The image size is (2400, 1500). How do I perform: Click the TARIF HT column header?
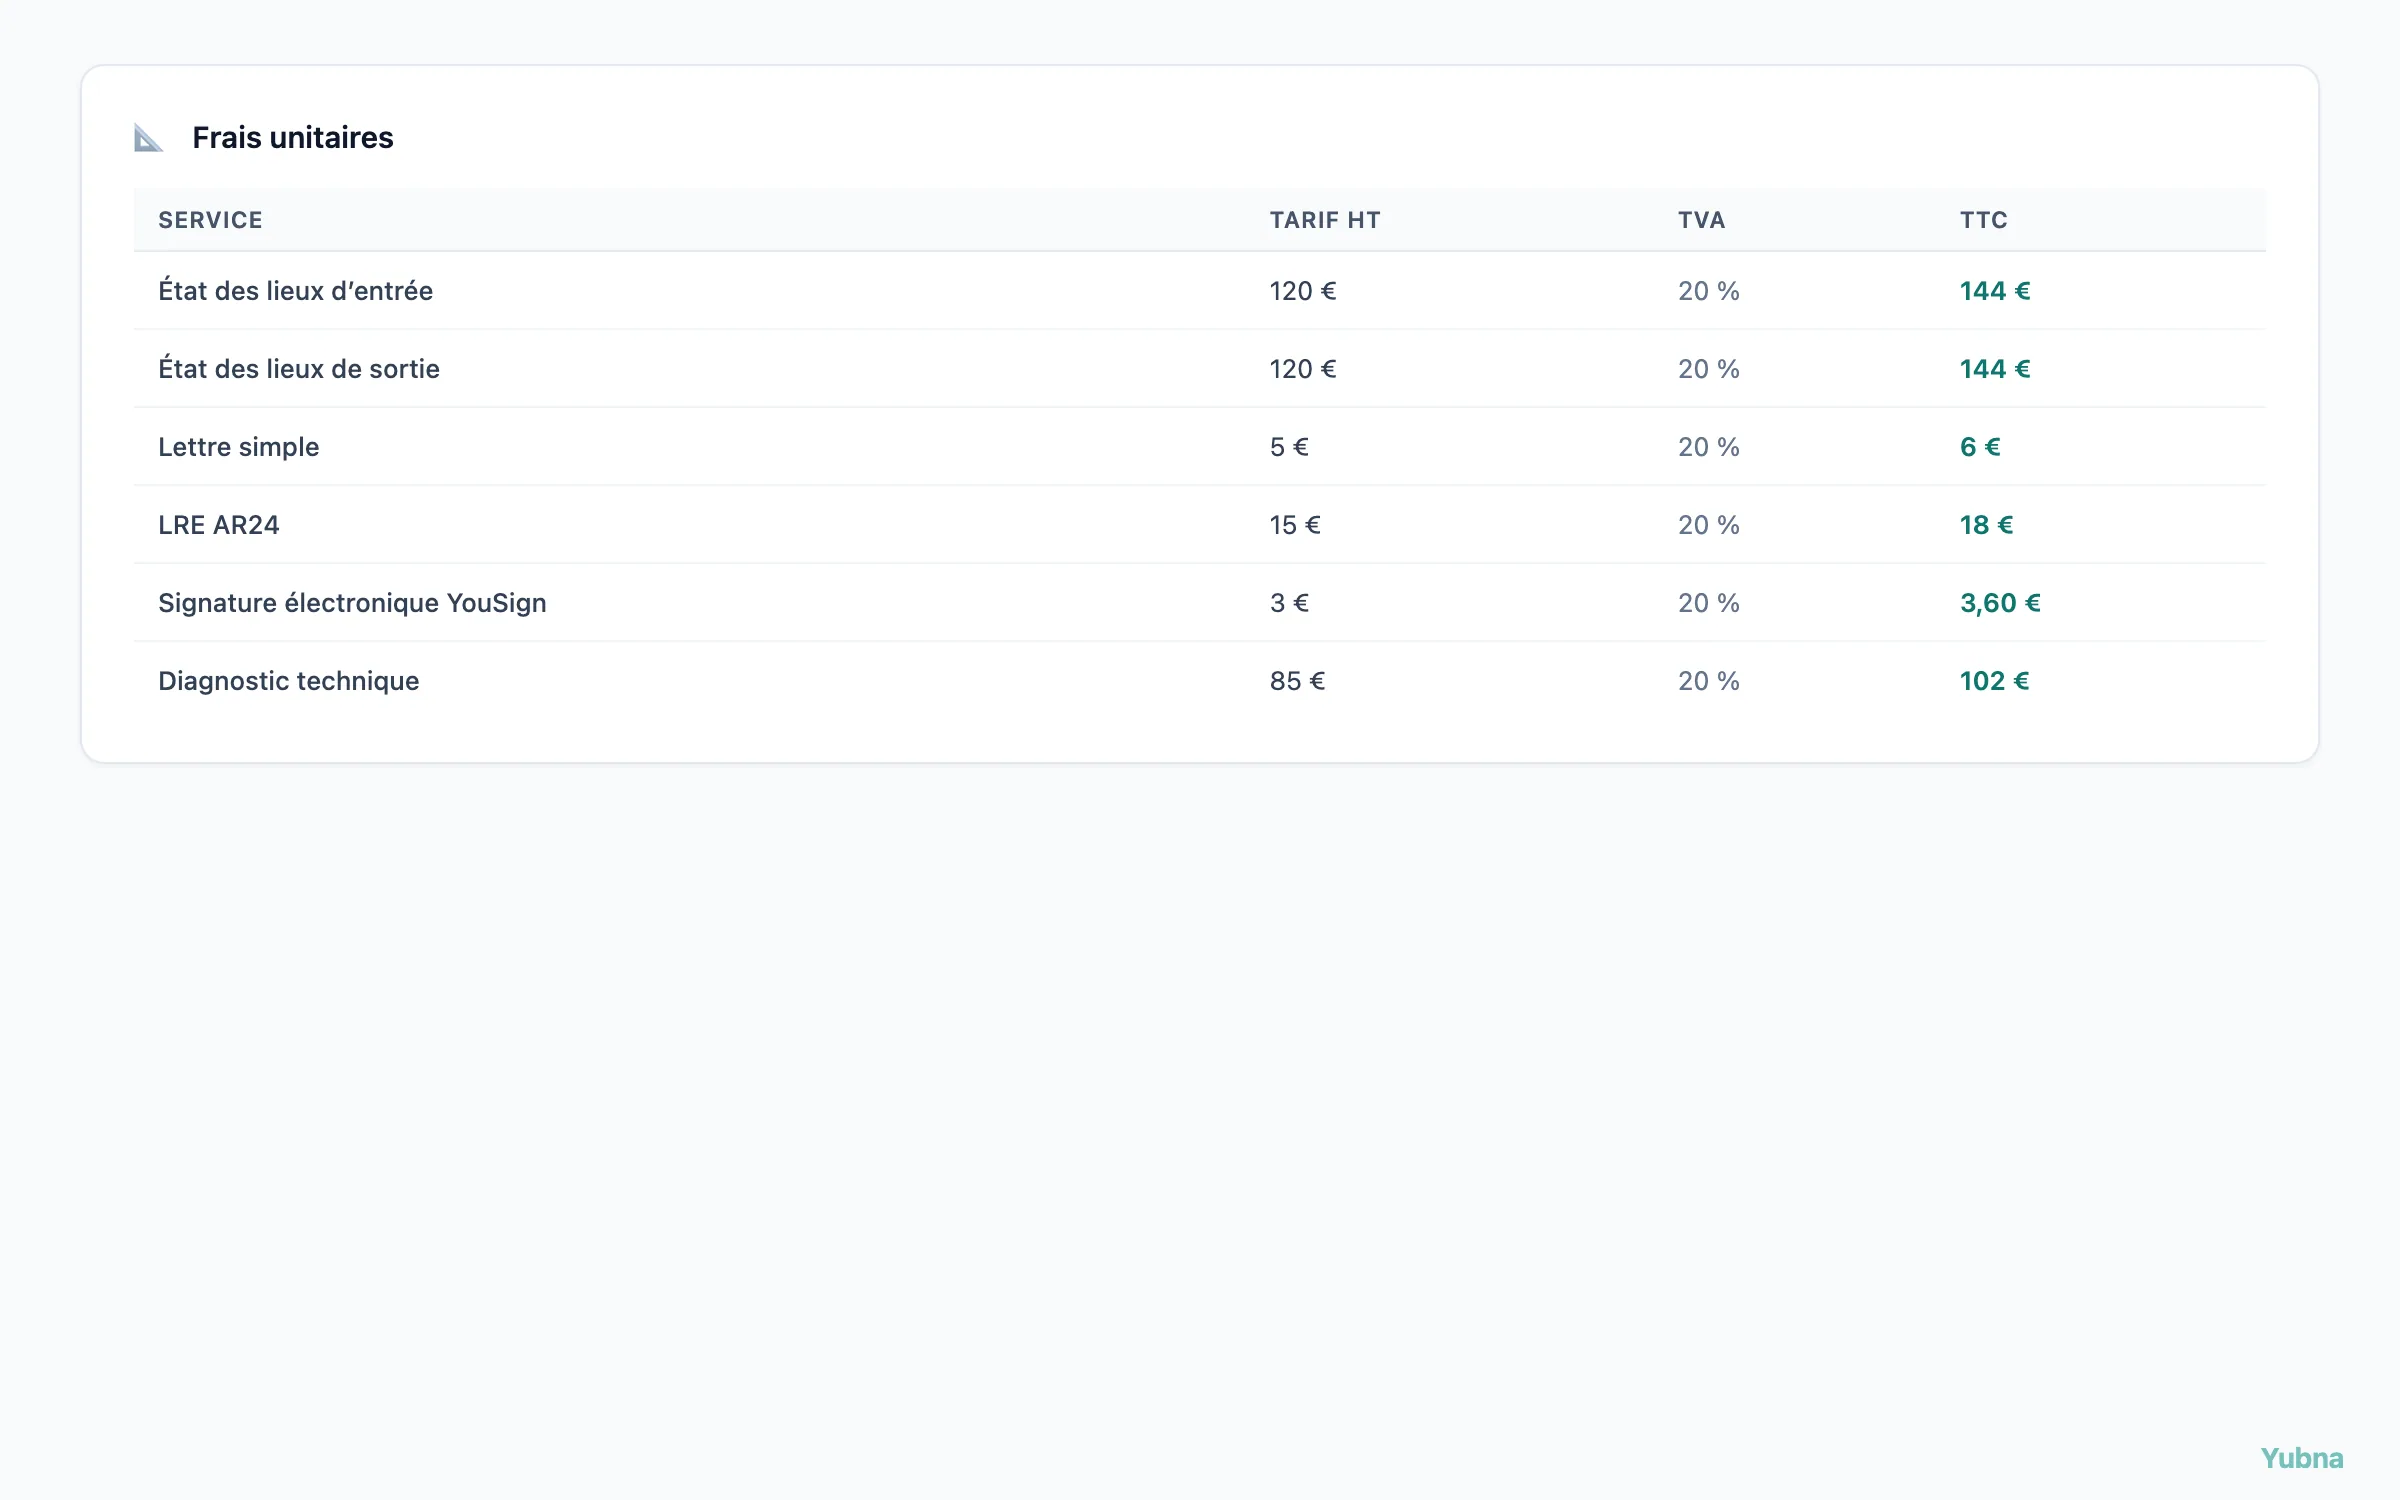pyautogui.click(x=1325, y=220)
